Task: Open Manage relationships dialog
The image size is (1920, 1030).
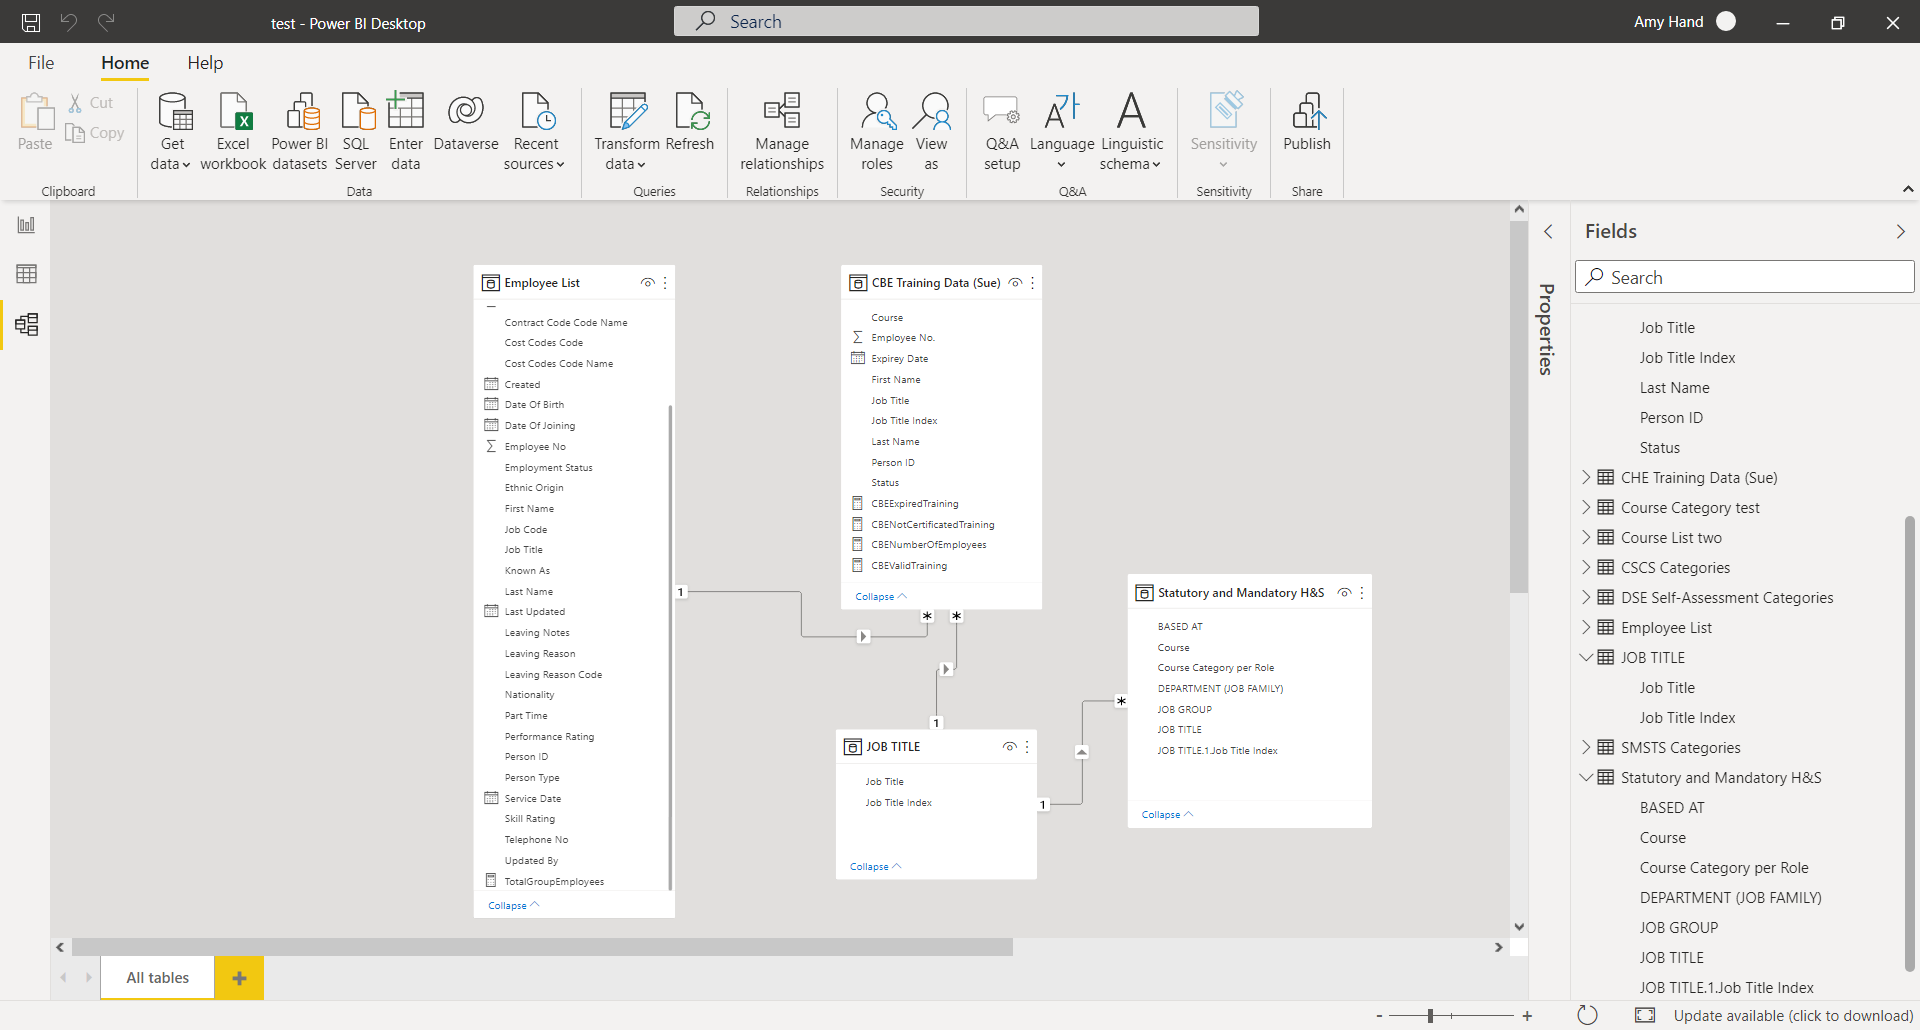Action: (782, 132)
